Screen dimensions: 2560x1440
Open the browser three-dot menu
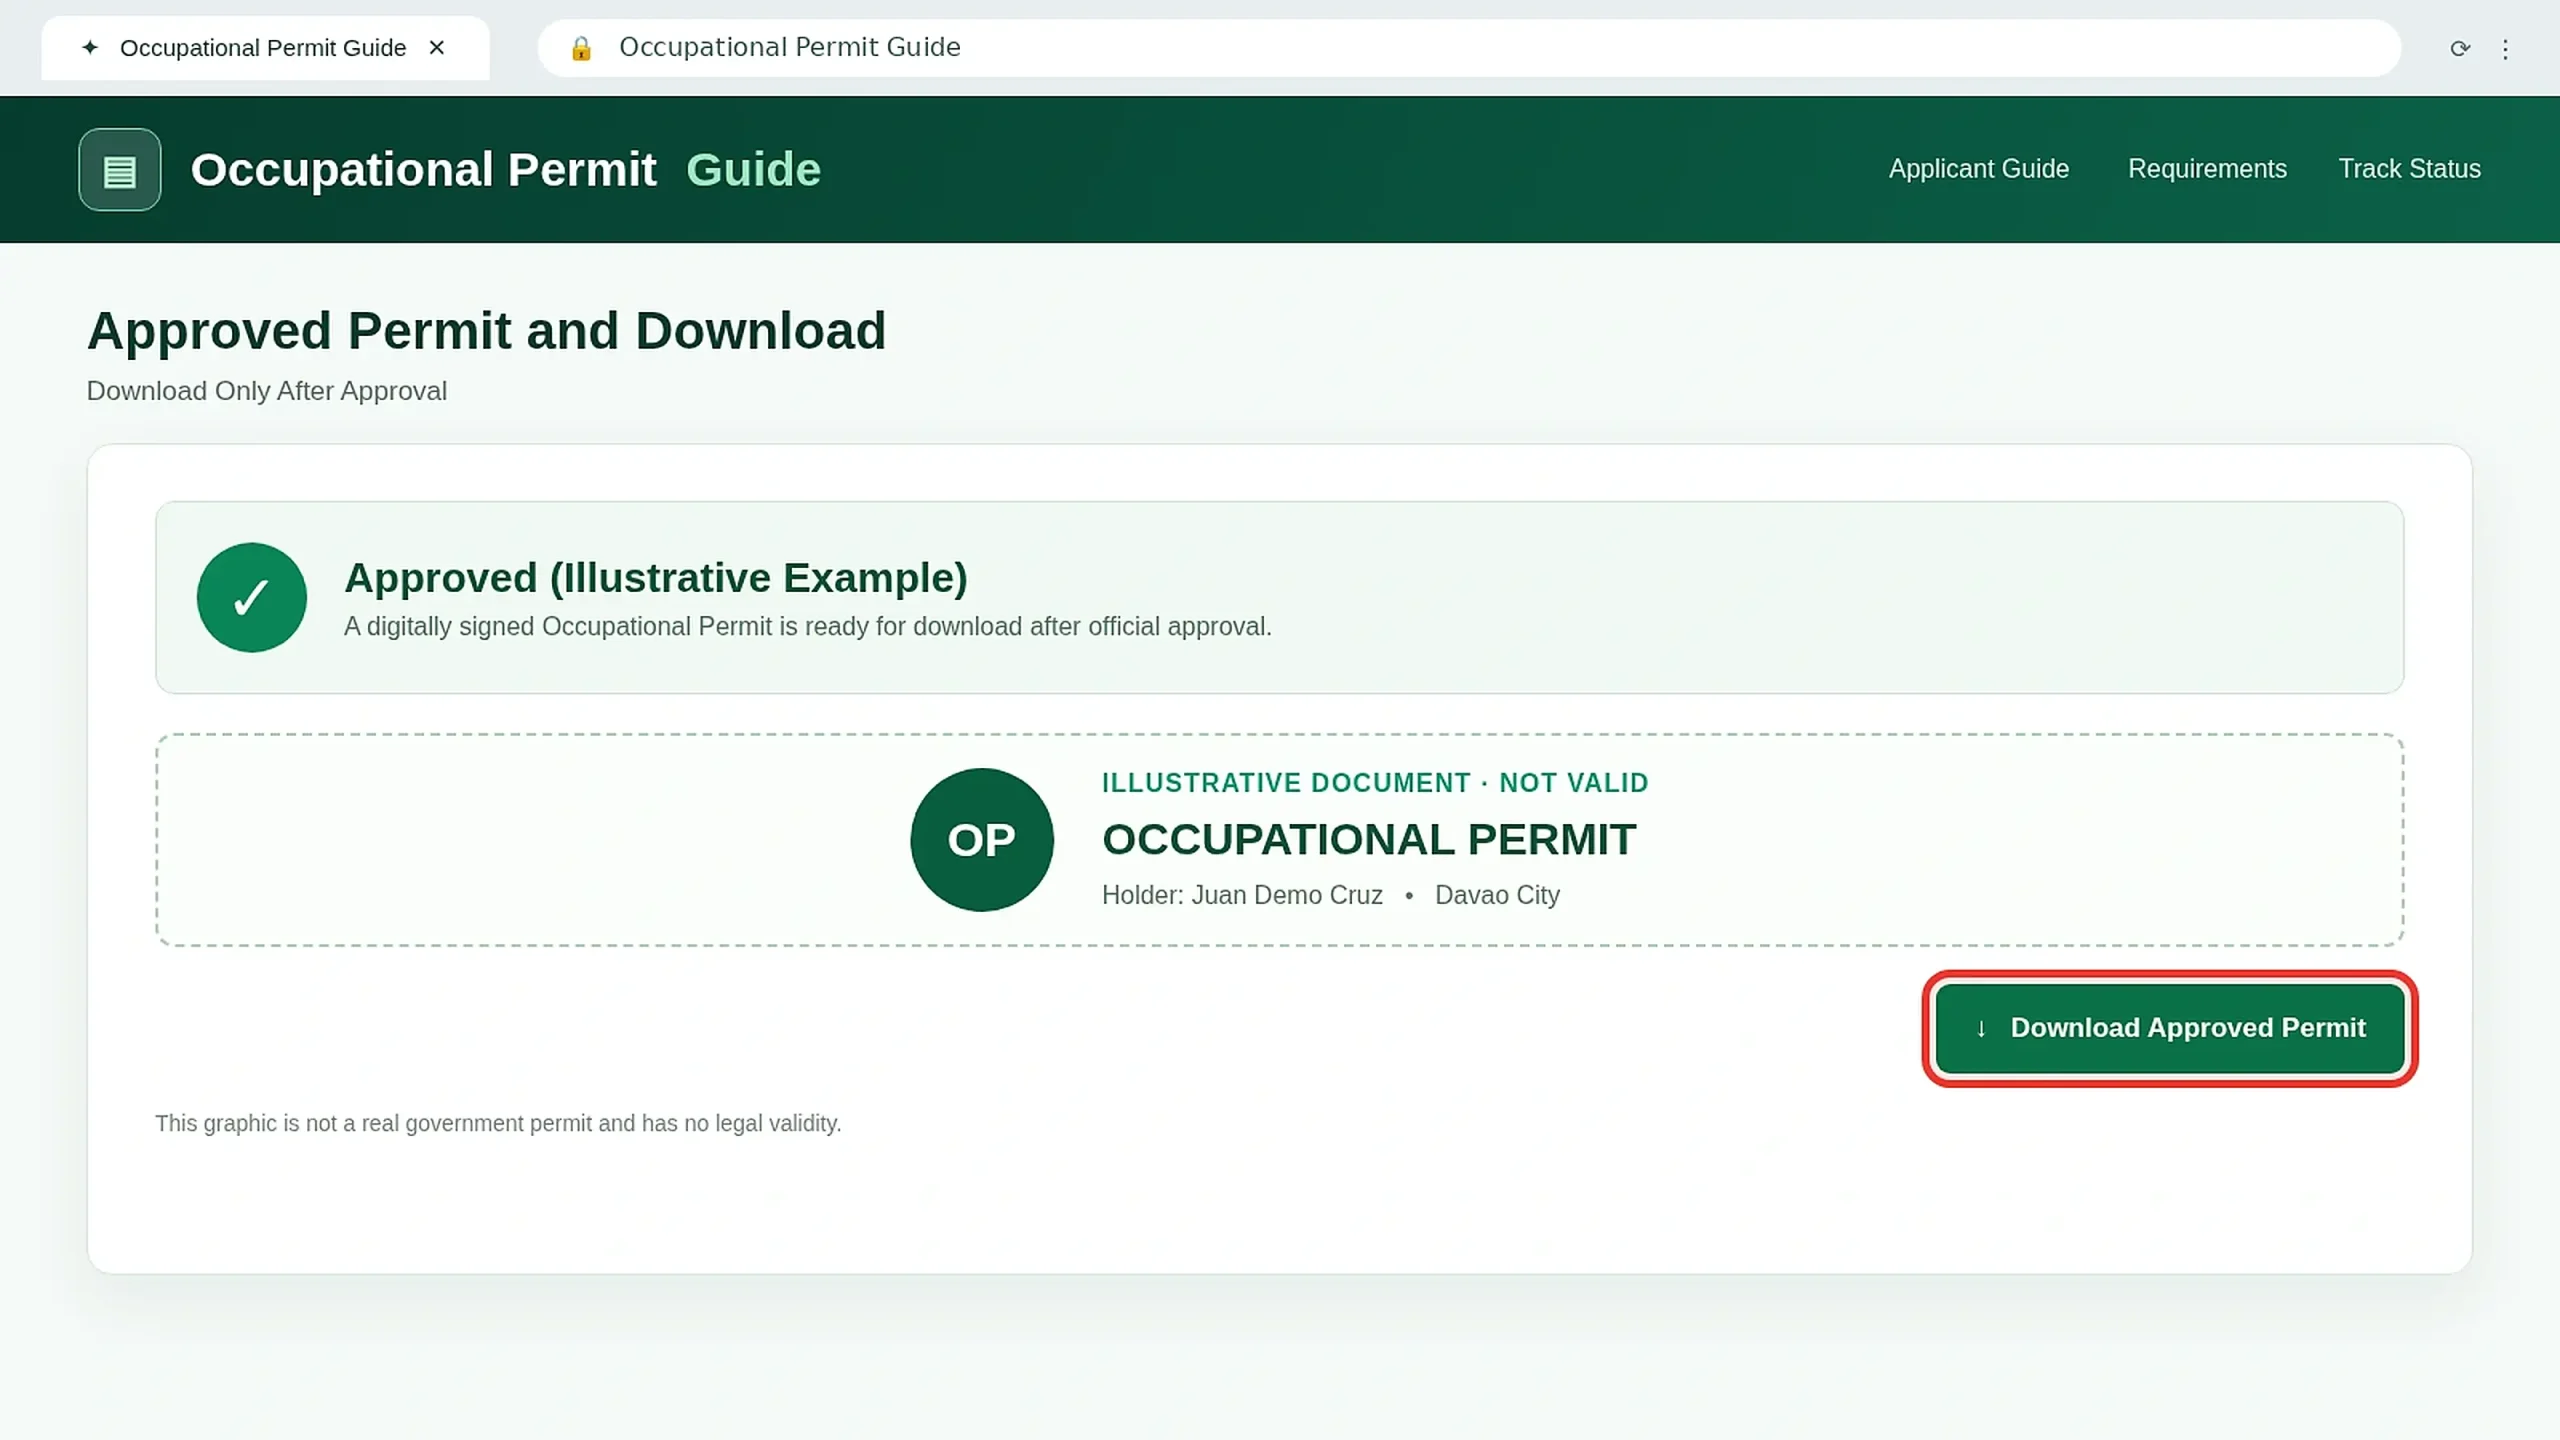click(x=2505, y=49)
